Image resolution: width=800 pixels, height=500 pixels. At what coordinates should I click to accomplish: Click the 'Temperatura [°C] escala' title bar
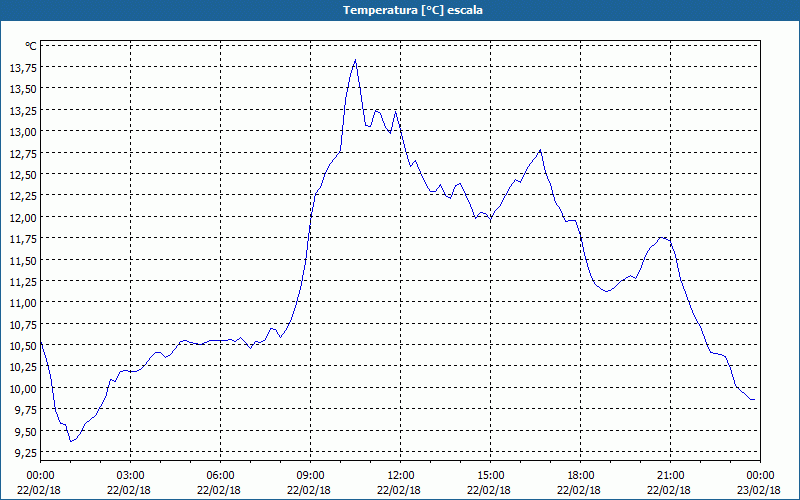[x=400, y=10]
